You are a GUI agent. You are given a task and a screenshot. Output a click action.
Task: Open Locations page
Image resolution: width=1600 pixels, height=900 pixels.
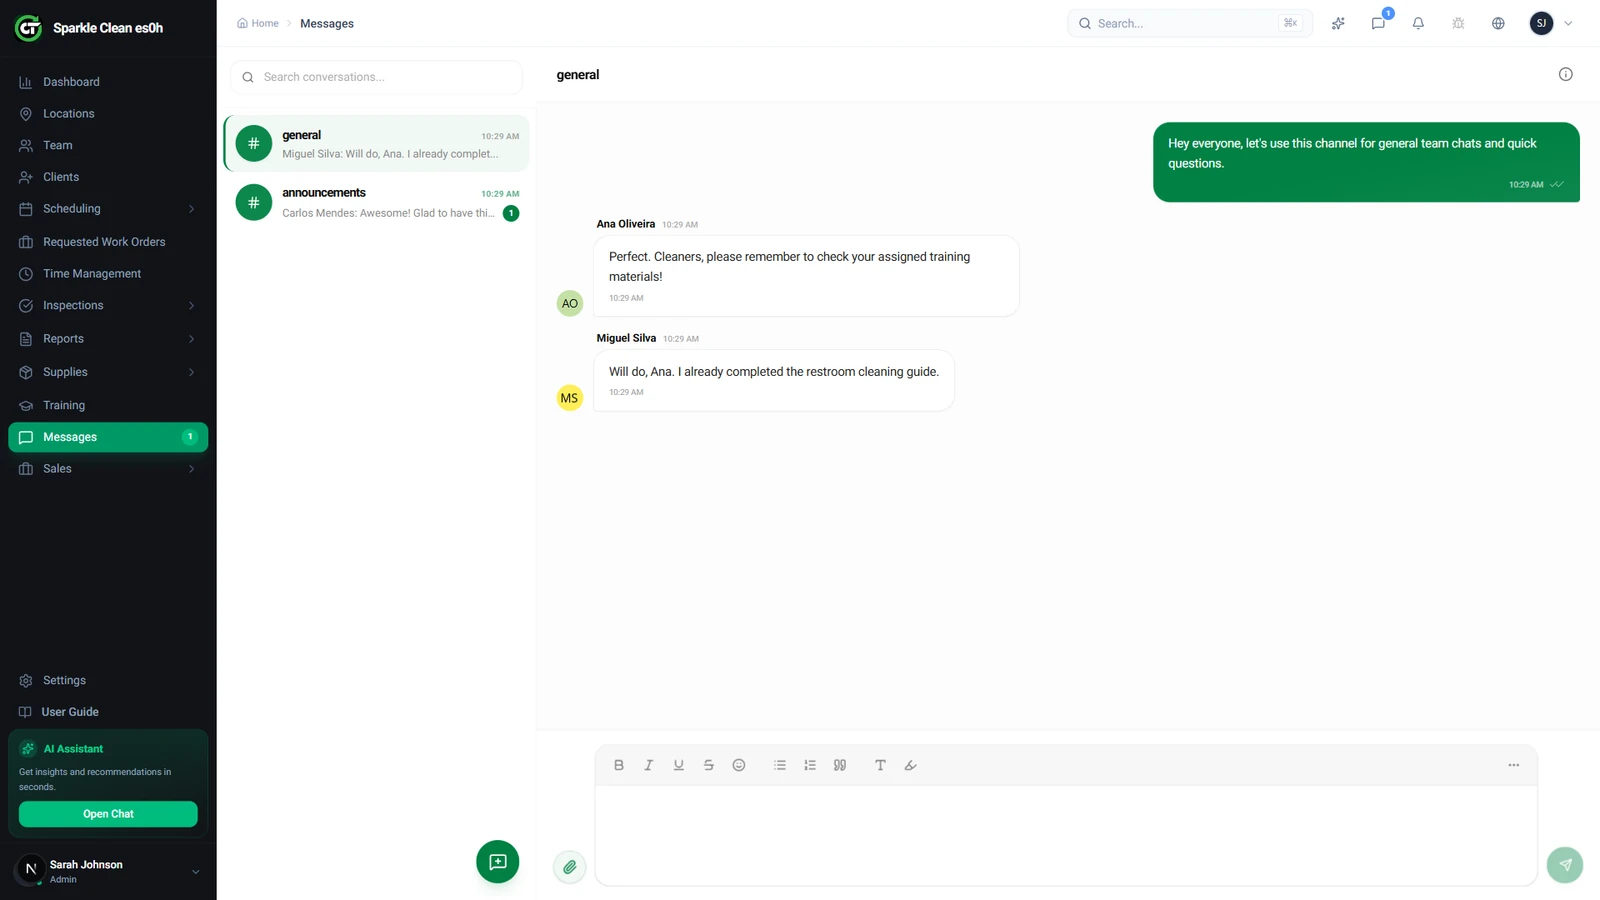click(x=108, y=114)
